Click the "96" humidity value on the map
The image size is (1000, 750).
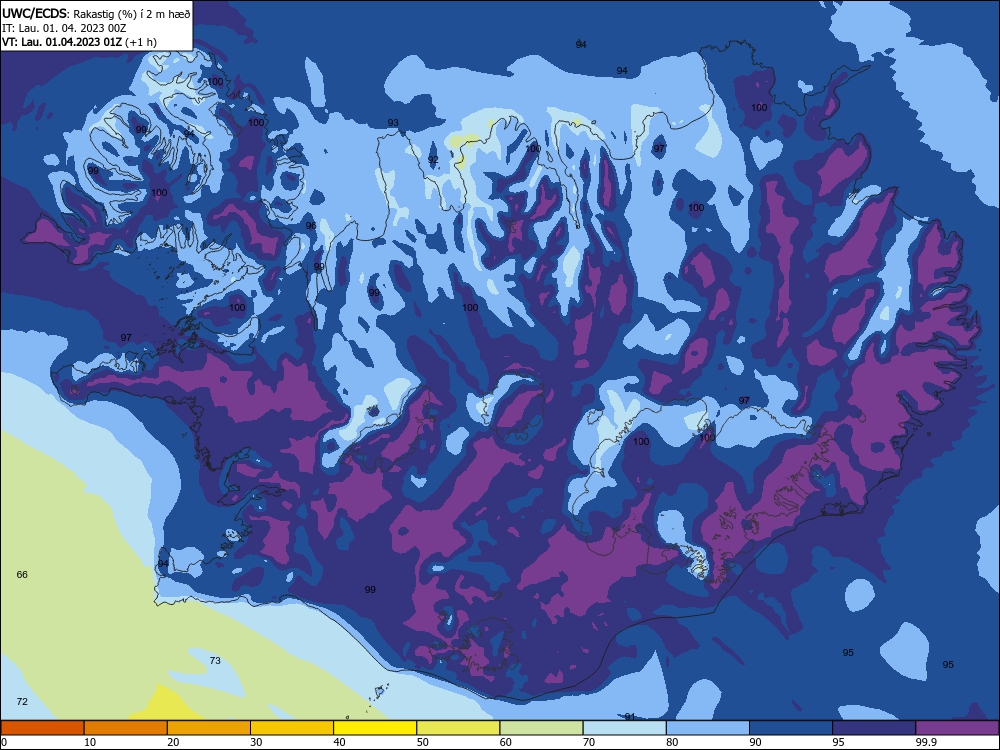pyautogui.click(x=311, y=226)
